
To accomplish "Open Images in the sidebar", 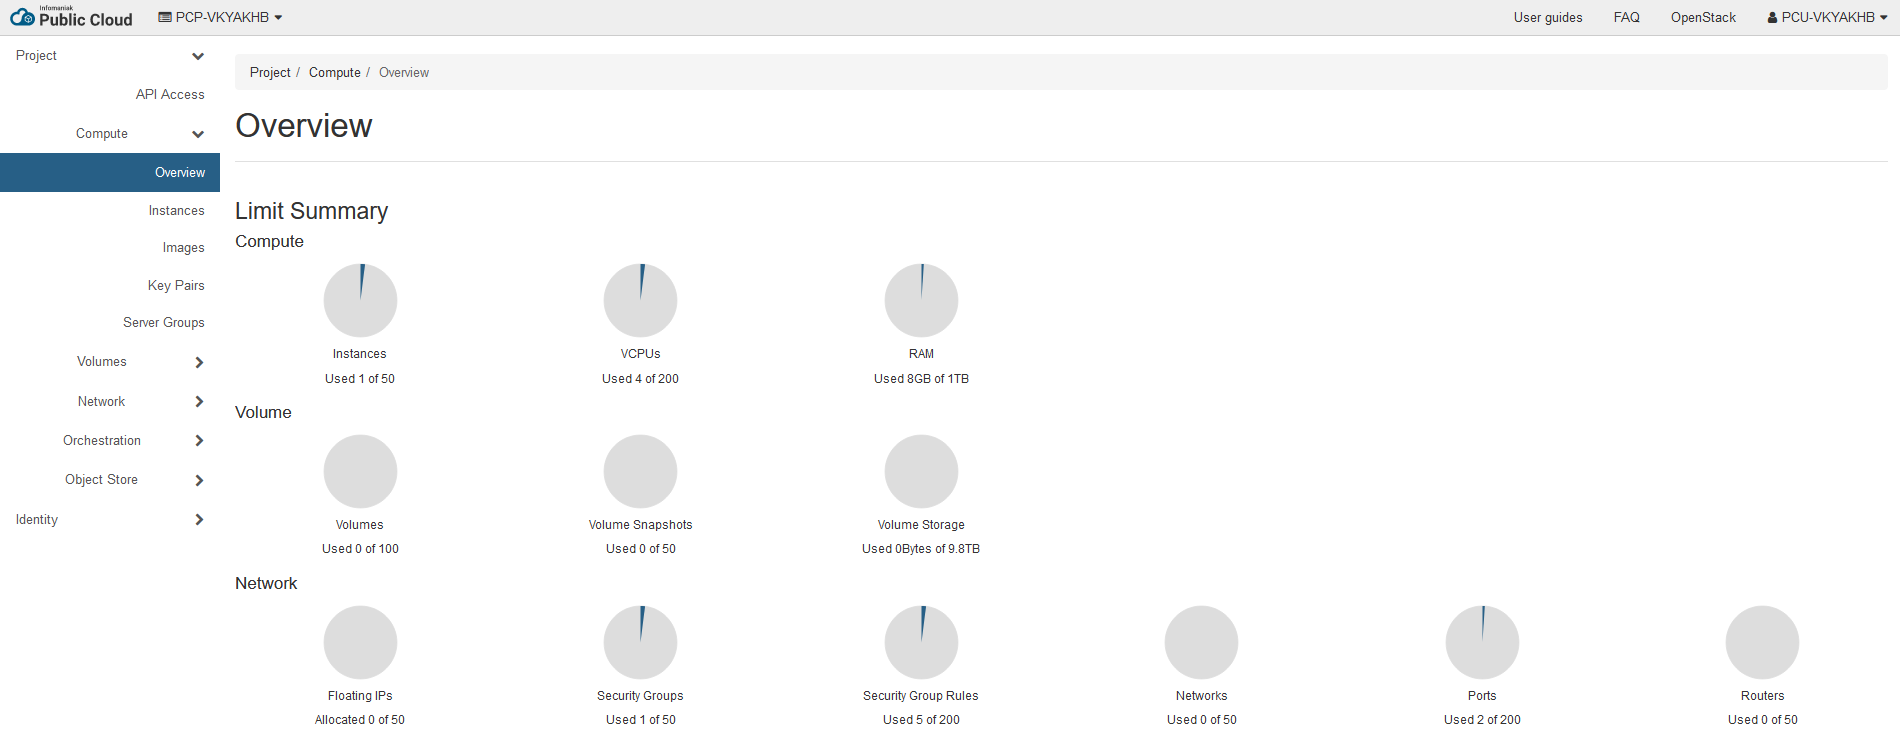I will (183, 248).
